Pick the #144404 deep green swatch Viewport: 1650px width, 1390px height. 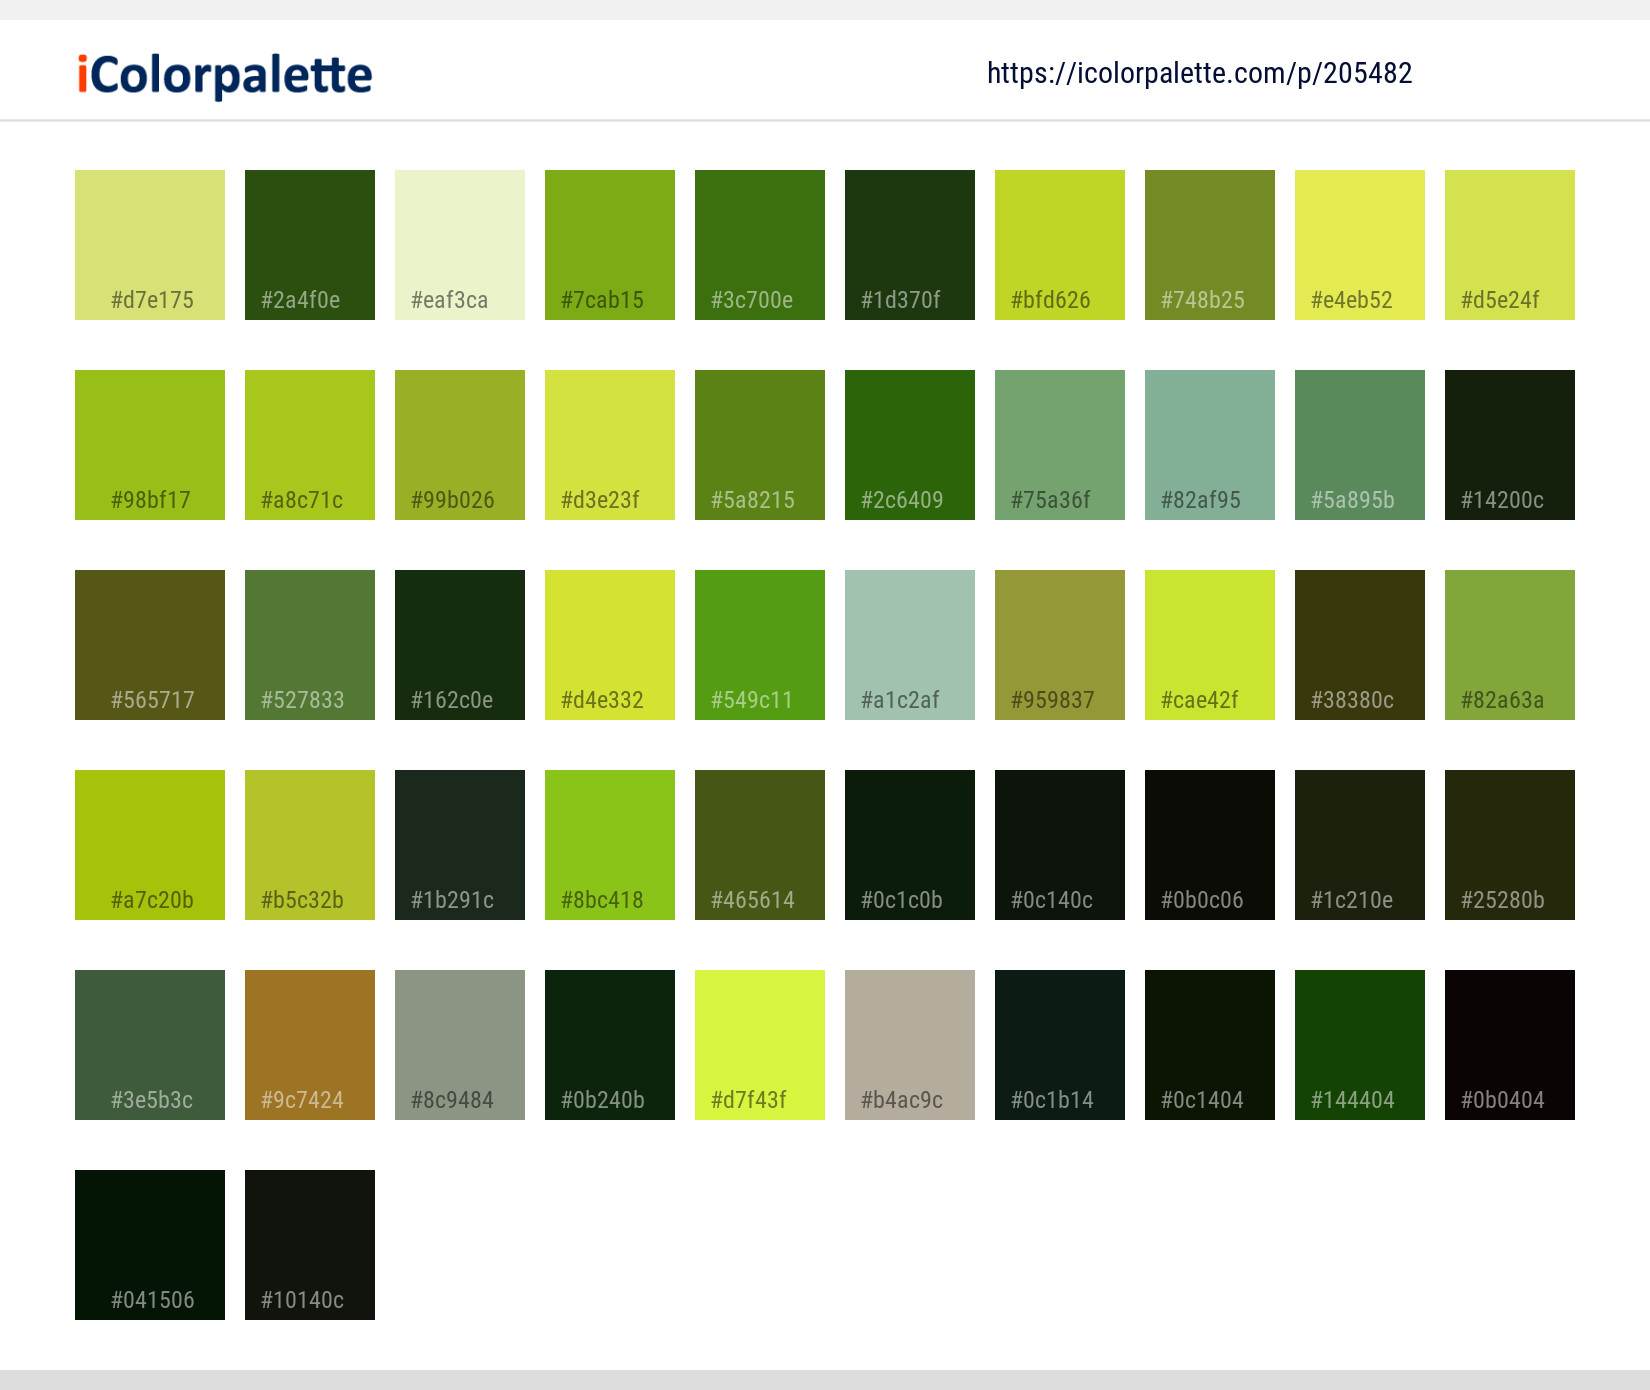pos(1360,1045)
